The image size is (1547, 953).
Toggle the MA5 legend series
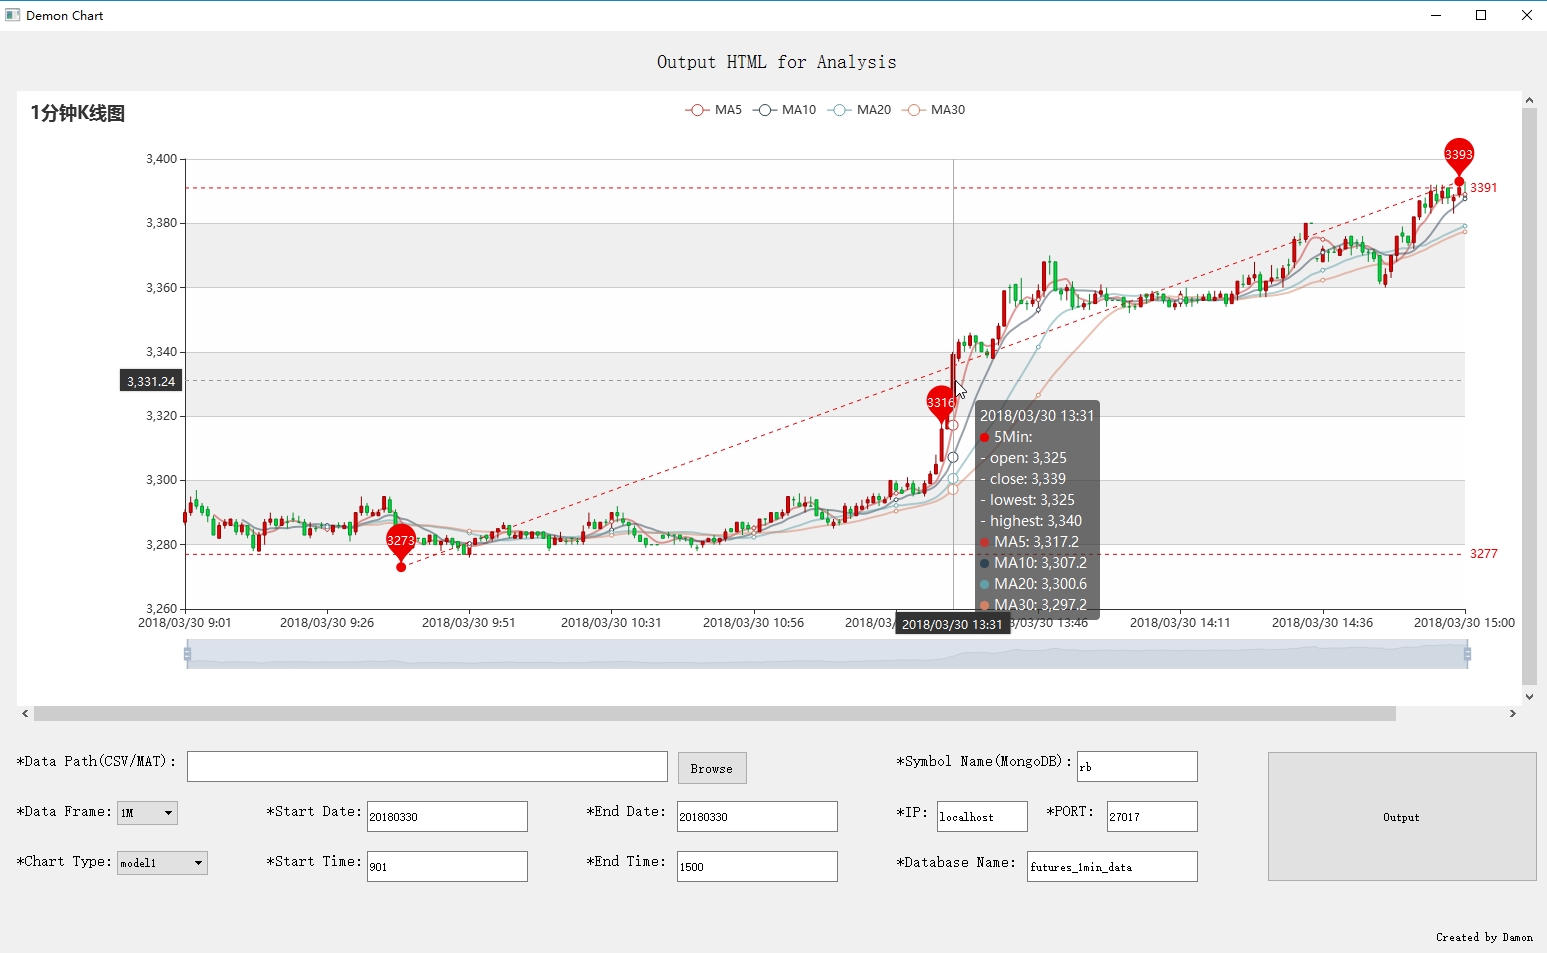(x=713, y=110)
